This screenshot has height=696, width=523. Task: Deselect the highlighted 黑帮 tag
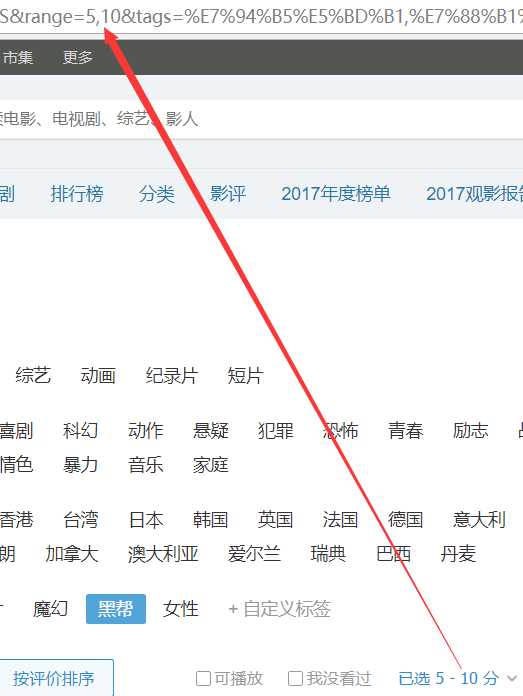116,609
